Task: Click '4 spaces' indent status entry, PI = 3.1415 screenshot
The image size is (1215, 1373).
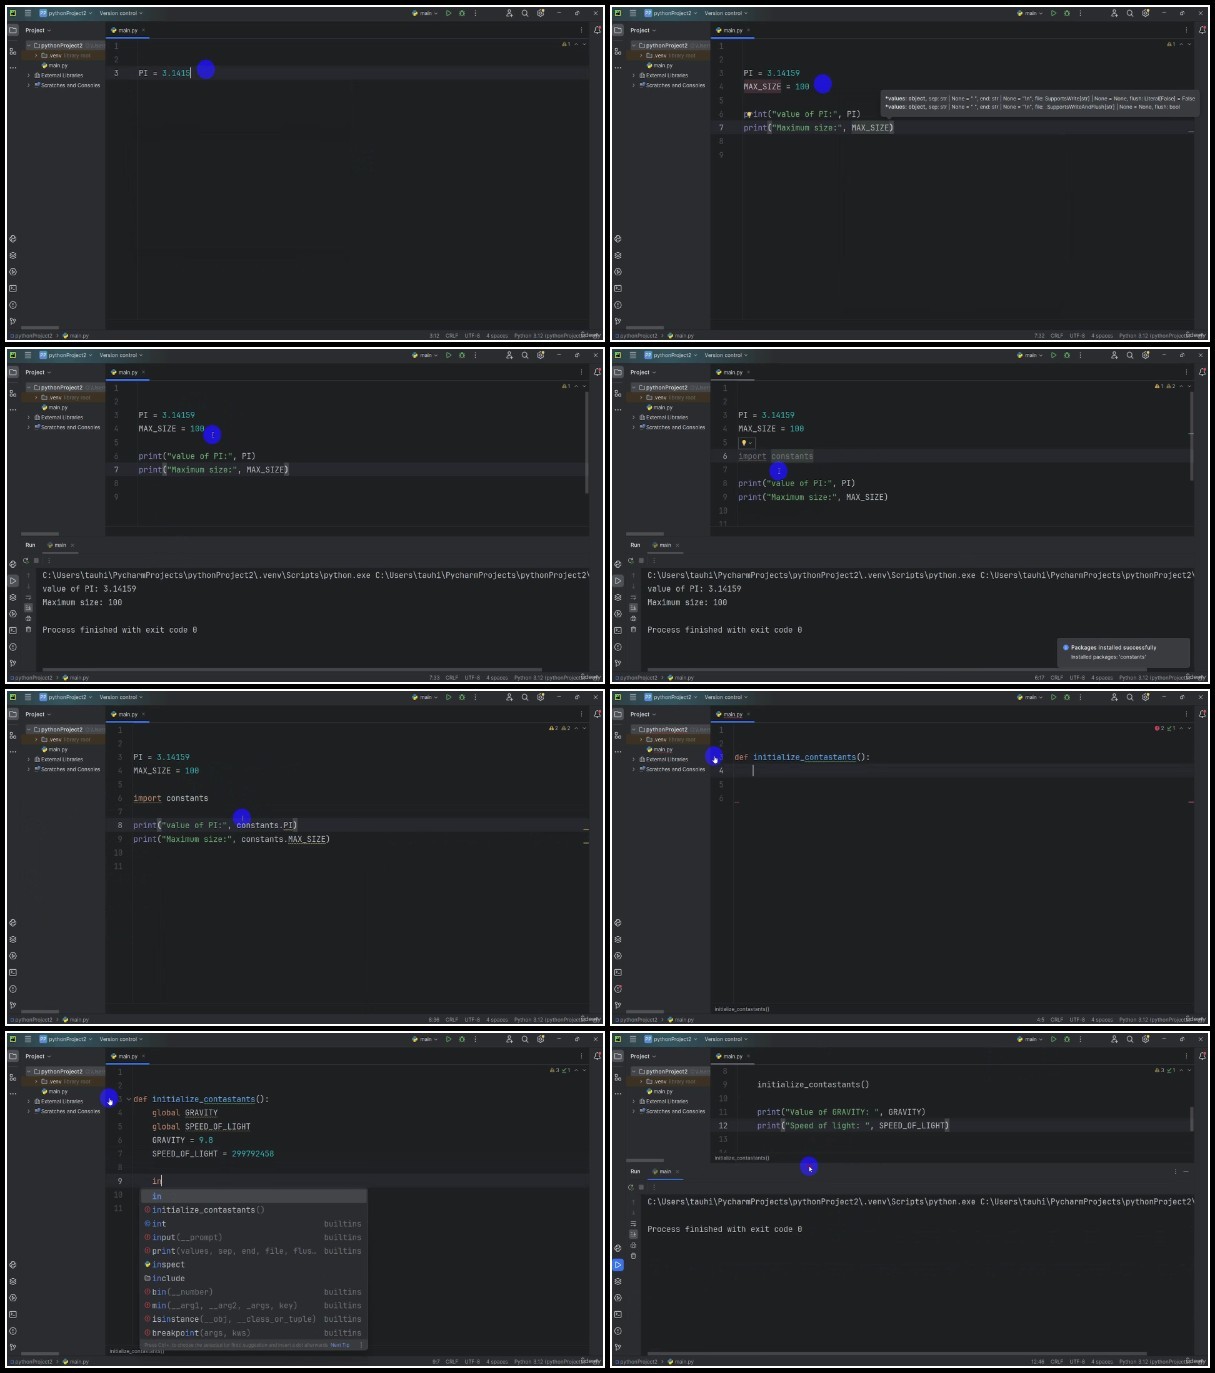Action: pyautogui.click(x=498, y=336)
